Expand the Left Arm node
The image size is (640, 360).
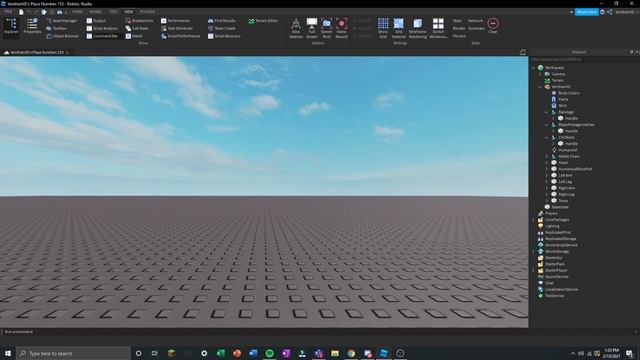[x=547, y=175]
